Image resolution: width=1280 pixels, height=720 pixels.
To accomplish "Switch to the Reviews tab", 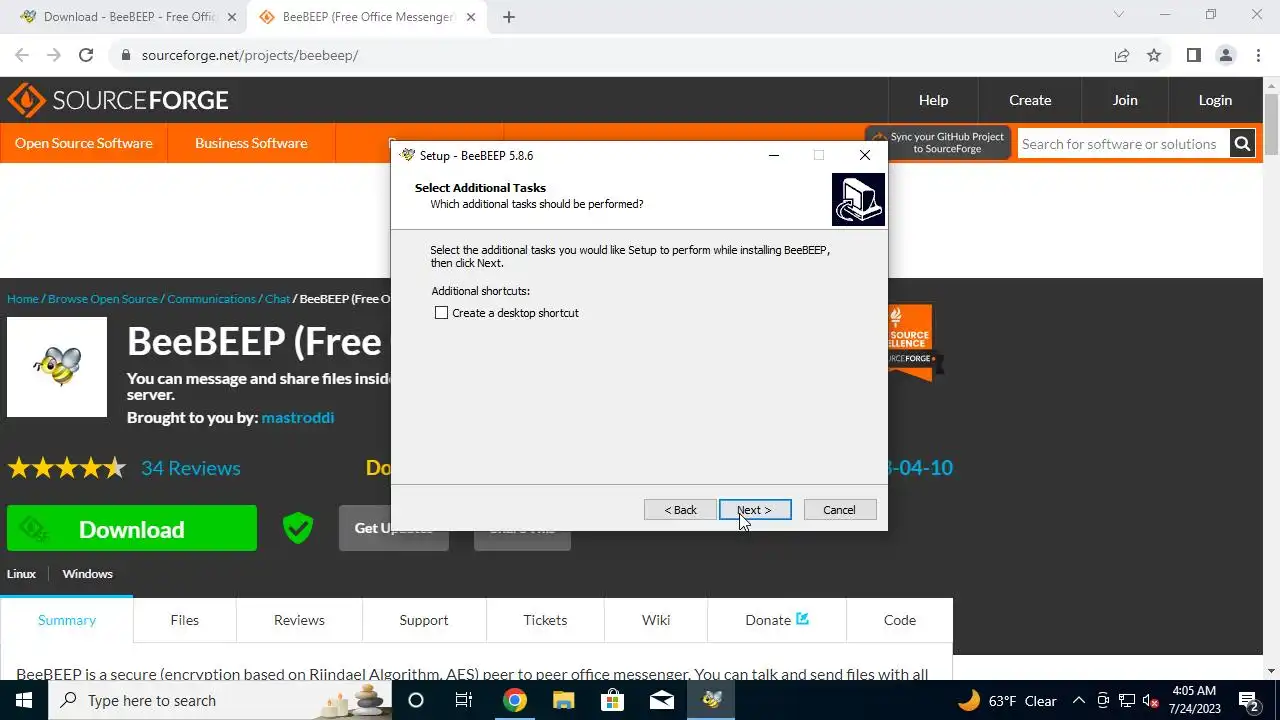I will pos(299,620).
